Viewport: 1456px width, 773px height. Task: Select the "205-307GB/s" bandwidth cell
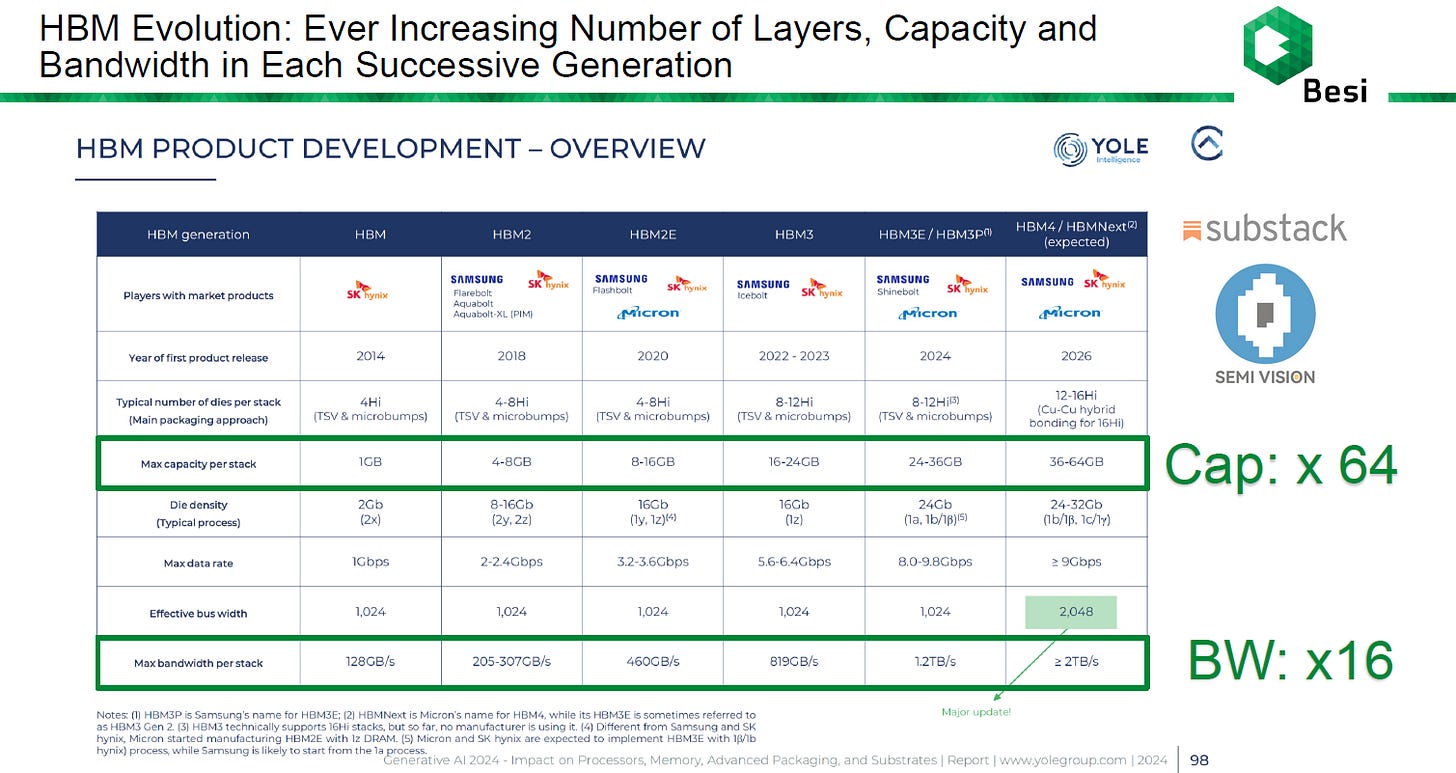pyautogui.click(x=511, y=662)
